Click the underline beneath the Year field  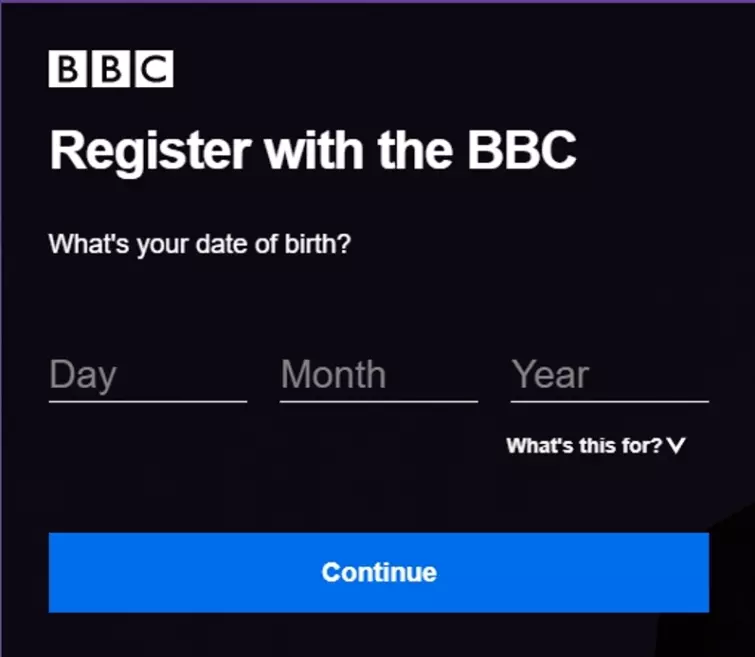[610, 401]
